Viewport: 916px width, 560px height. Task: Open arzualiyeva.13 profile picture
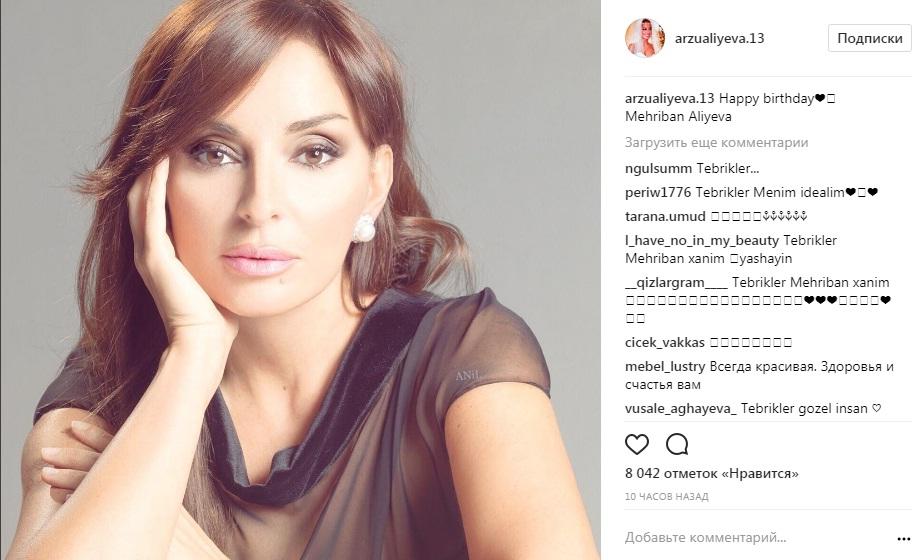coord(645,38)
